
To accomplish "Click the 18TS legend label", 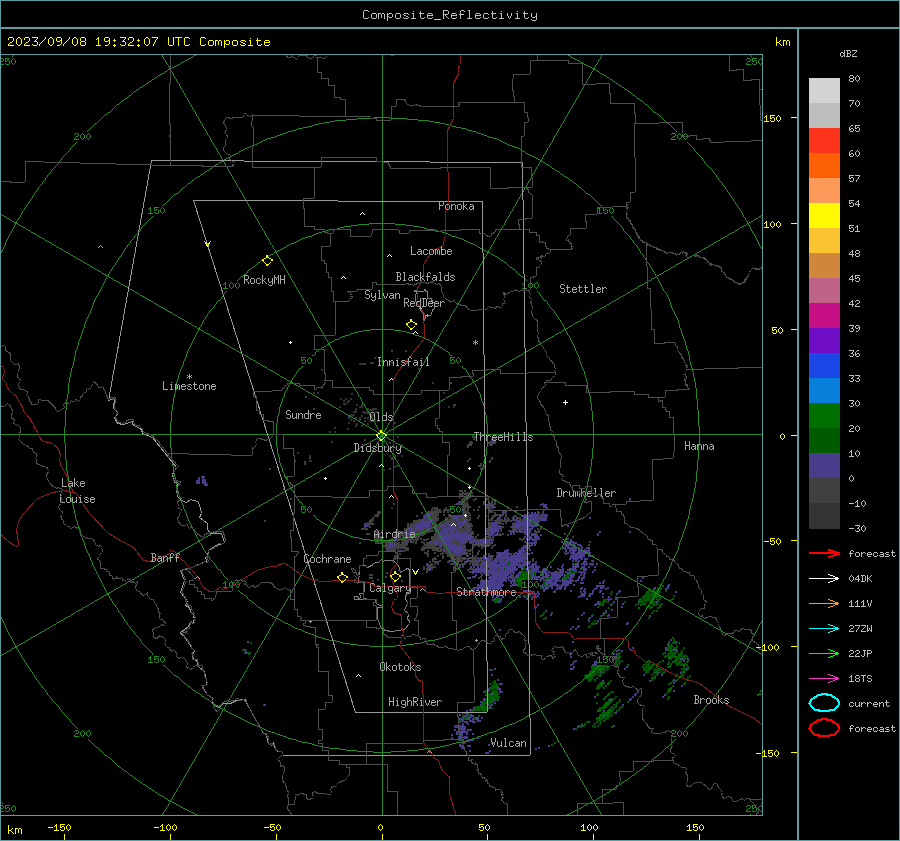I will pos(860,679).
